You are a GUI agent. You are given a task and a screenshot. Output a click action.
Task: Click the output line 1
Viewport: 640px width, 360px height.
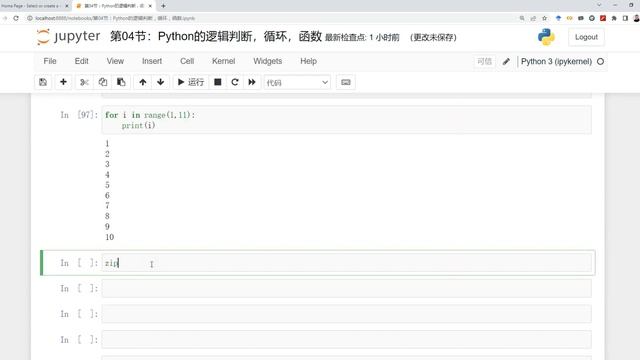coord(107,144)
